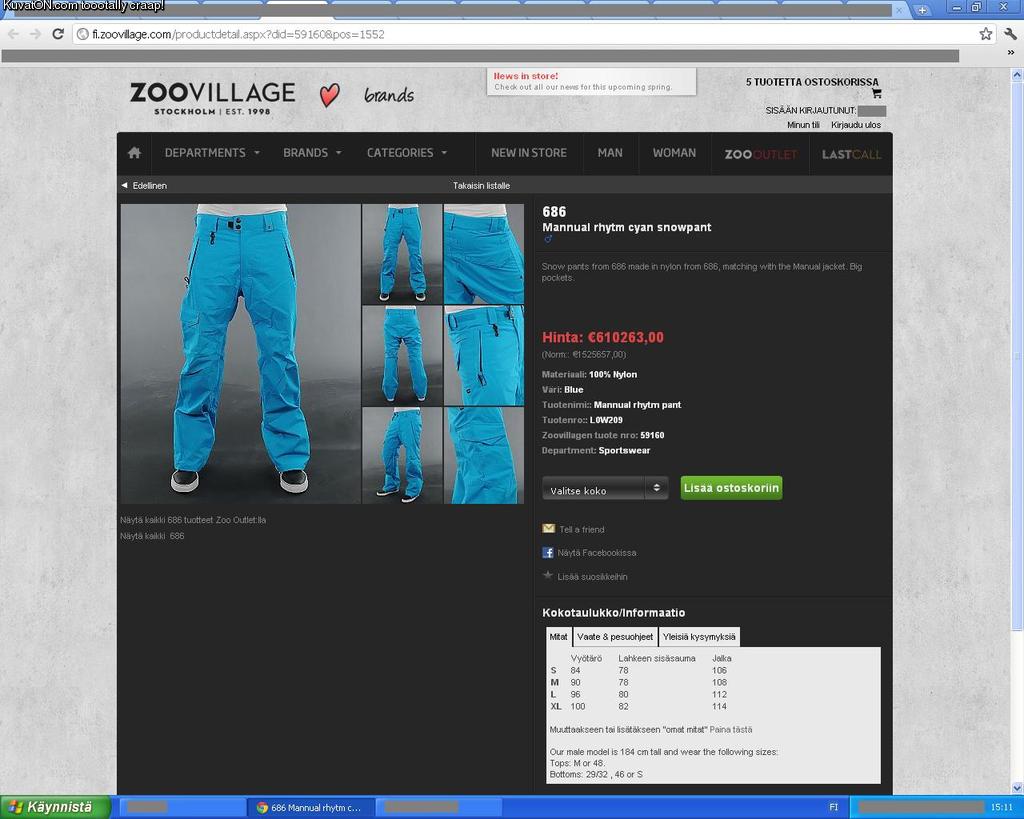Click the green Lisää ostoskoriin button

coord(731,488)
